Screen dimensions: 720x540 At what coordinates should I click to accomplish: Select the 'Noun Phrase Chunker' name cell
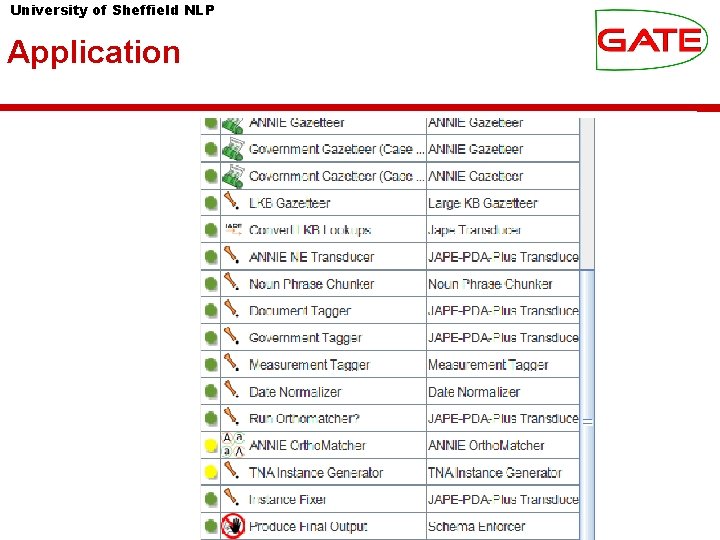coord(324,284)
